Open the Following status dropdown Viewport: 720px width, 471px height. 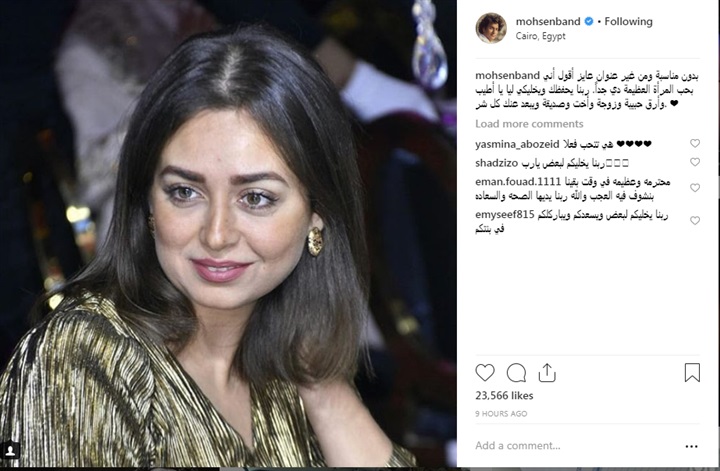(628, 22)
